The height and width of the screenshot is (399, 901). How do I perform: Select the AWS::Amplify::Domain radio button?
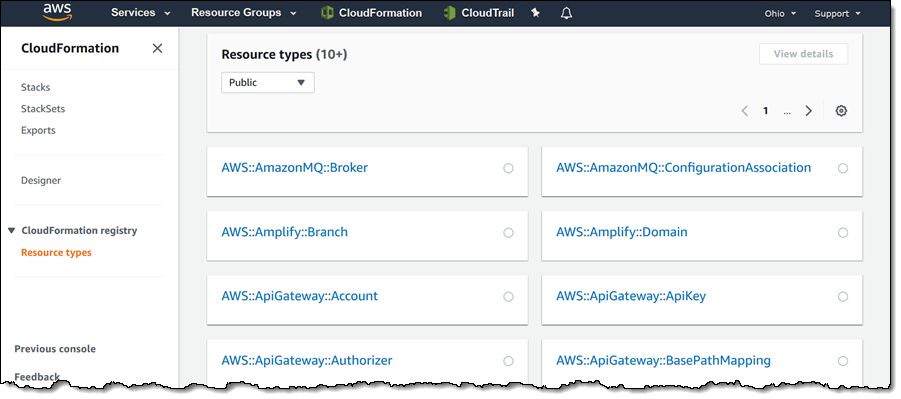click(842, 233)
